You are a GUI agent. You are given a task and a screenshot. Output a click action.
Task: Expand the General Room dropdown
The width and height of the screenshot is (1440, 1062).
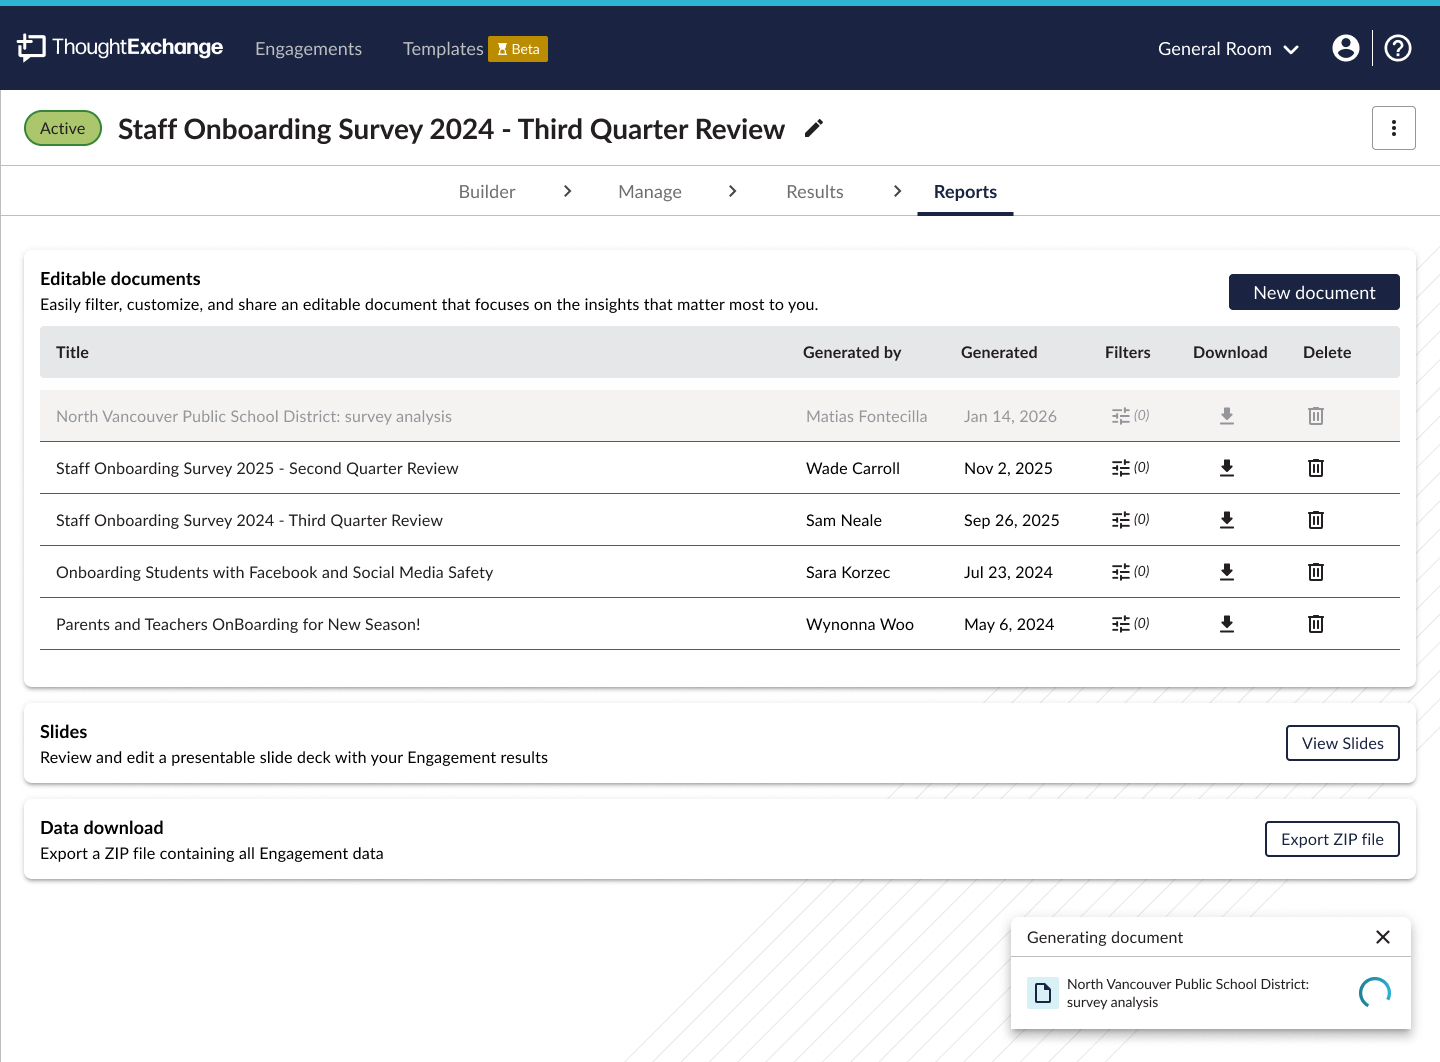[1228, 49]
